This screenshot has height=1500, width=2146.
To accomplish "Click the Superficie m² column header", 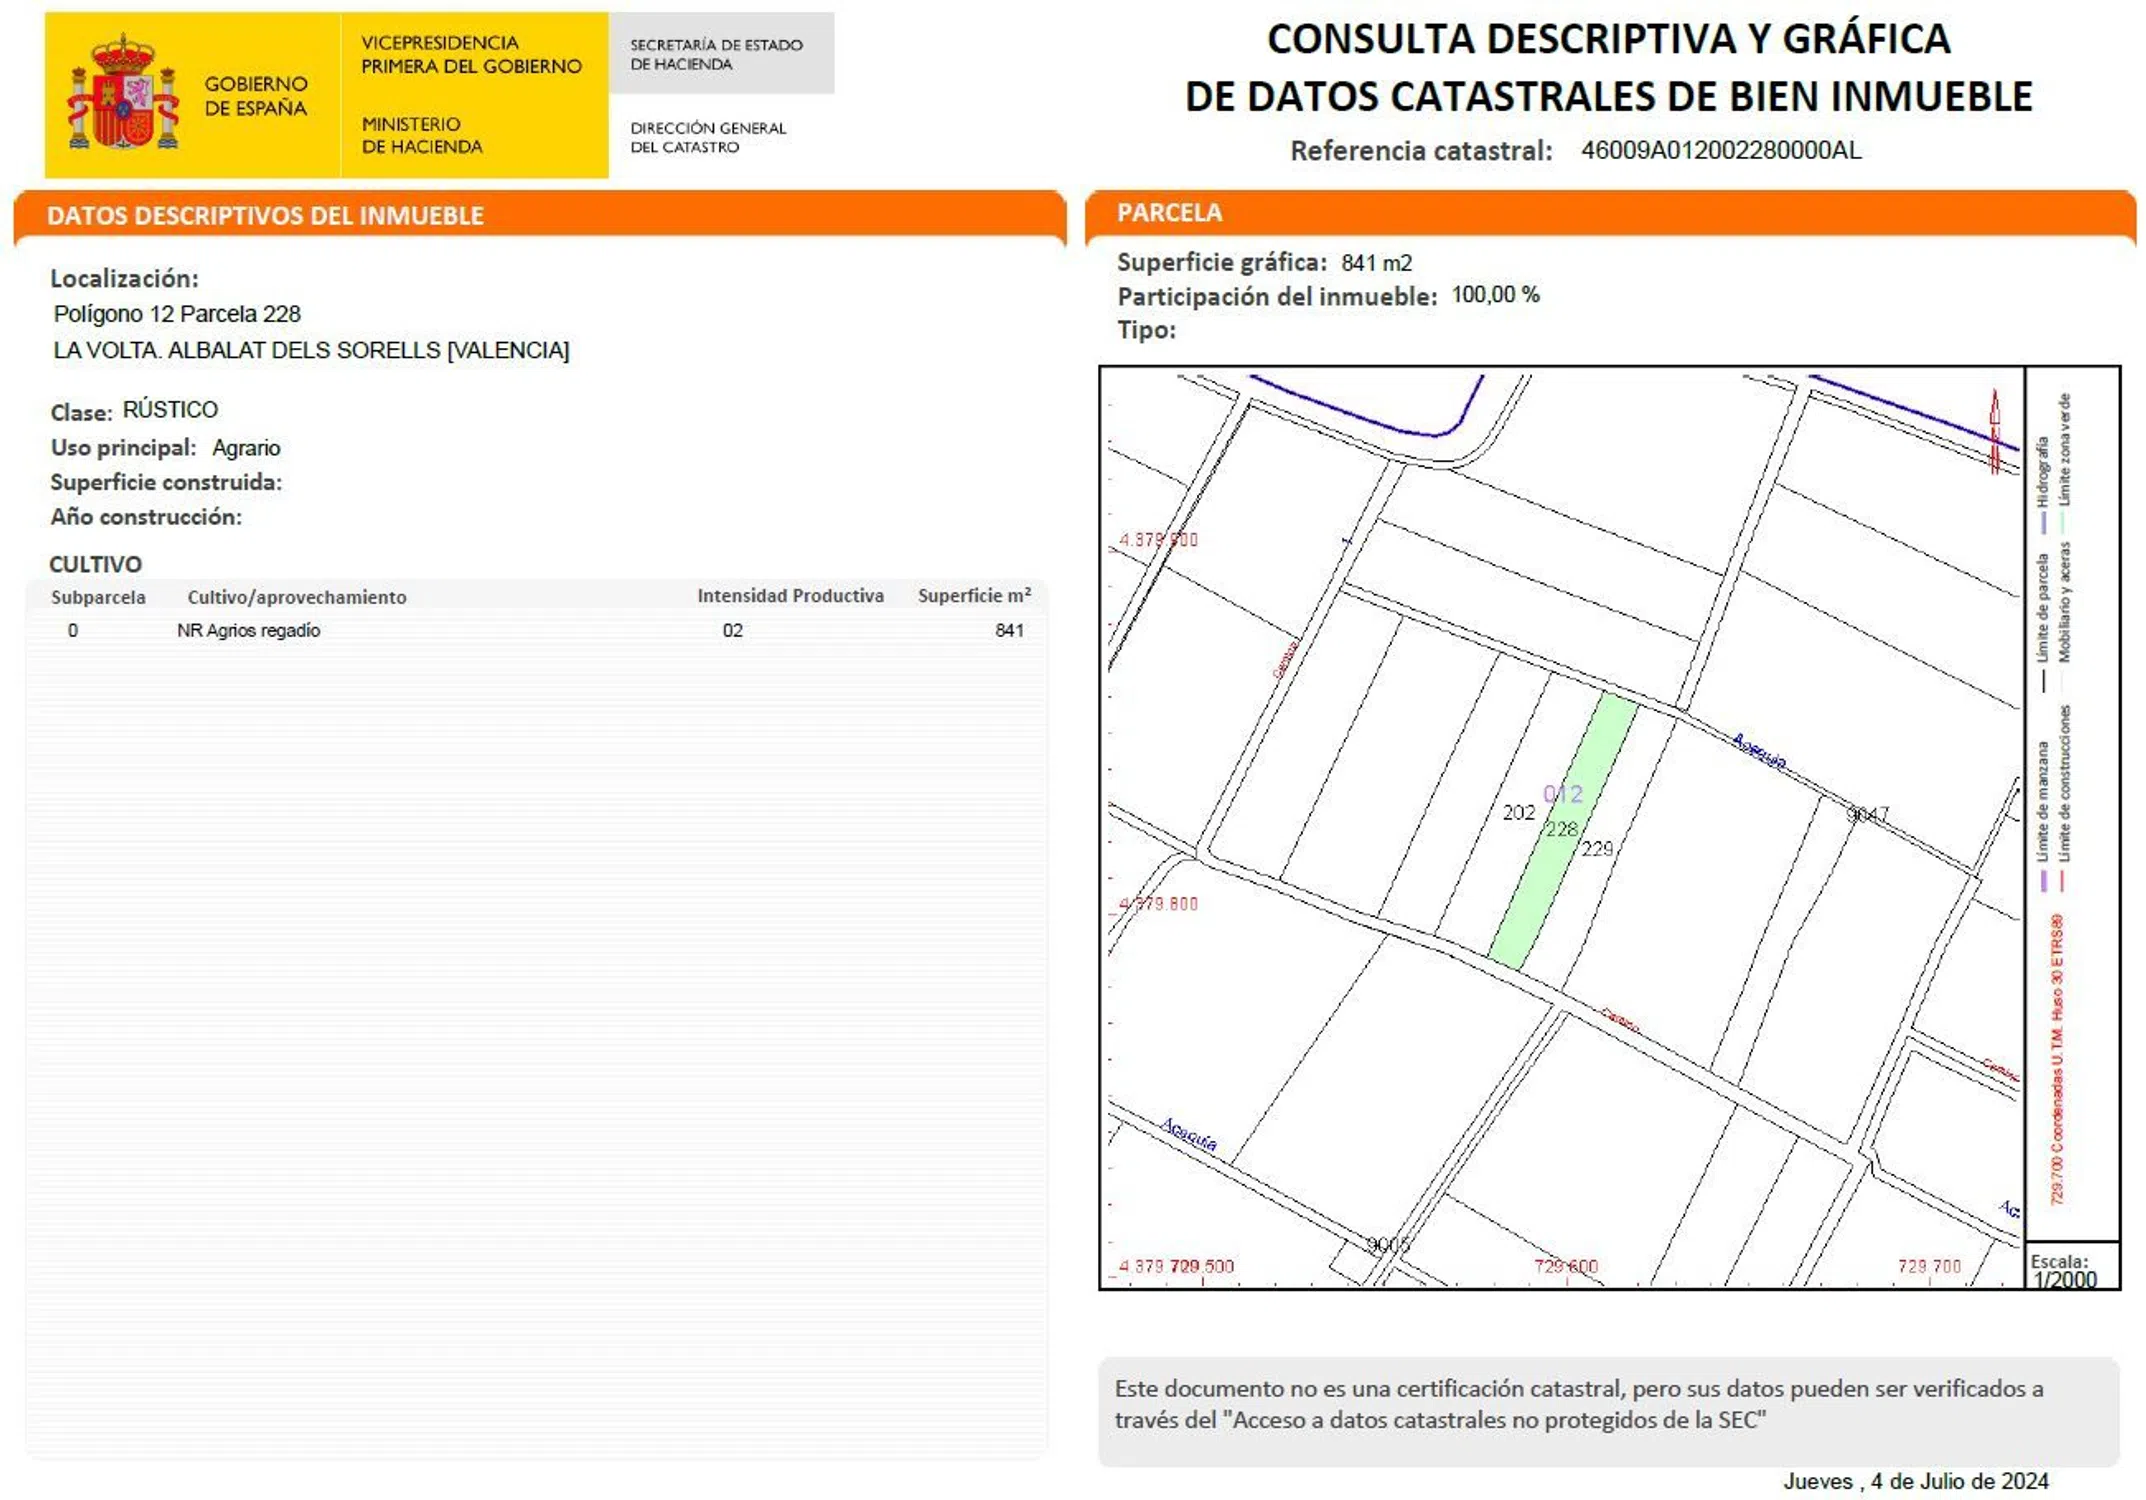I will click(973, 596).
